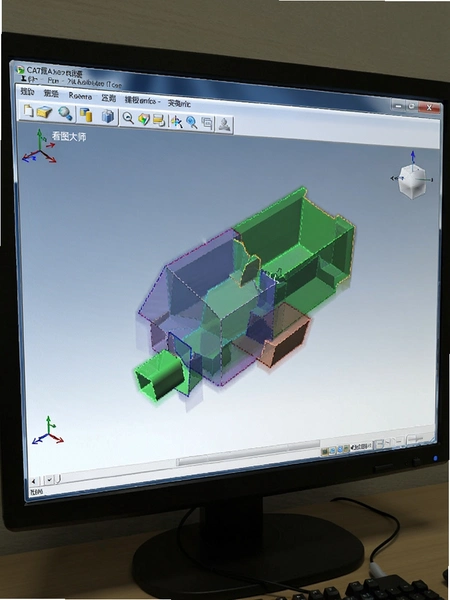The width and height of the screenshot is (450, 600).
Task: Open the small dropdown arrow at bottom left
Action: click(x=49, y=479)
